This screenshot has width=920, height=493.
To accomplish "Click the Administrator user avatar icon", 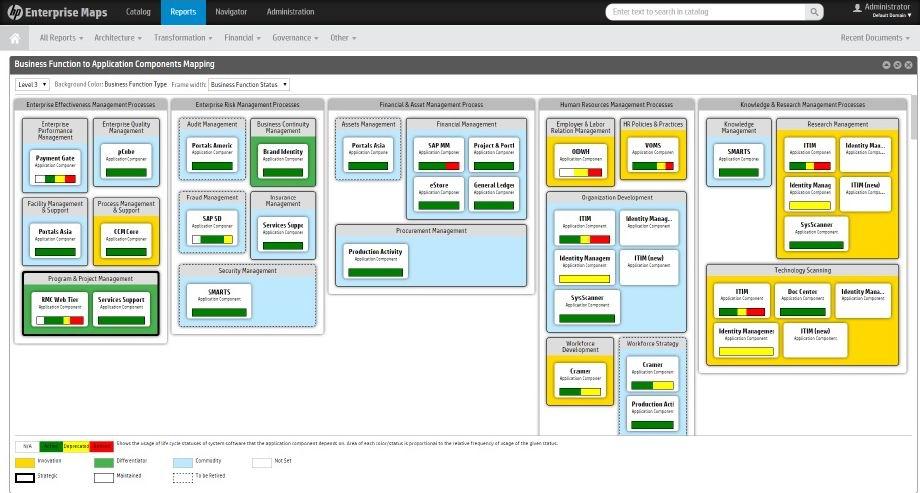I will pos(857,8).
